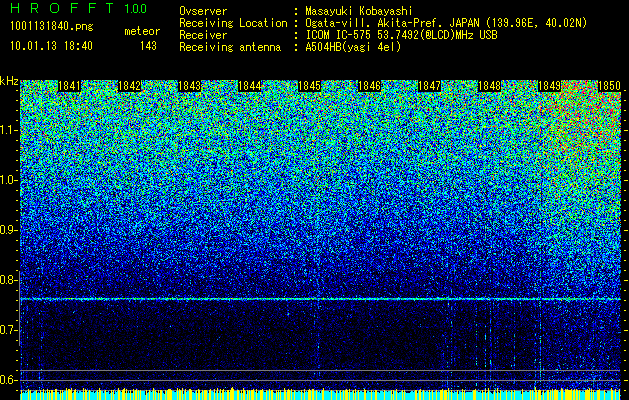Click the bright horizontal carrier line near 0.76 kHz
Viewport: 629px width, 400px height.
coord(321,299)
